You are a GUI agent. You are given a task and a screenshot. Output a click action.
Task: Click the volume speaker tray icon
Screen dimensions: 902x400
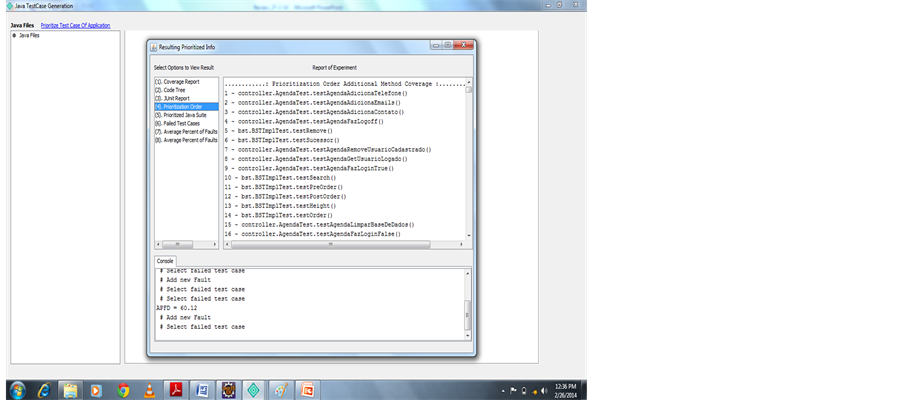544,391
